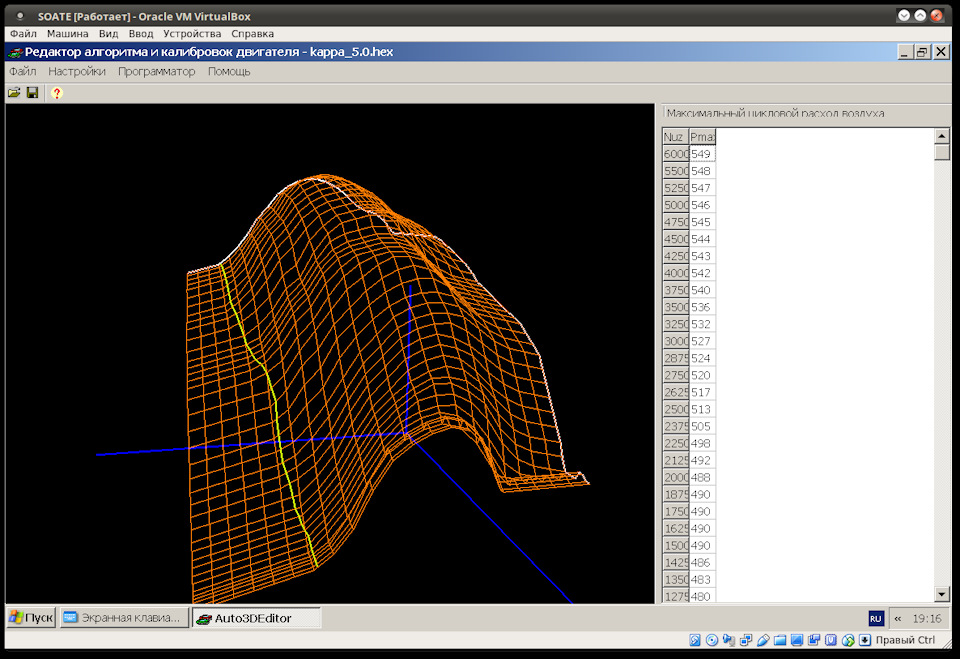
Task: Toggle the RU keyboard language indicator
Action: coord(876,619)
